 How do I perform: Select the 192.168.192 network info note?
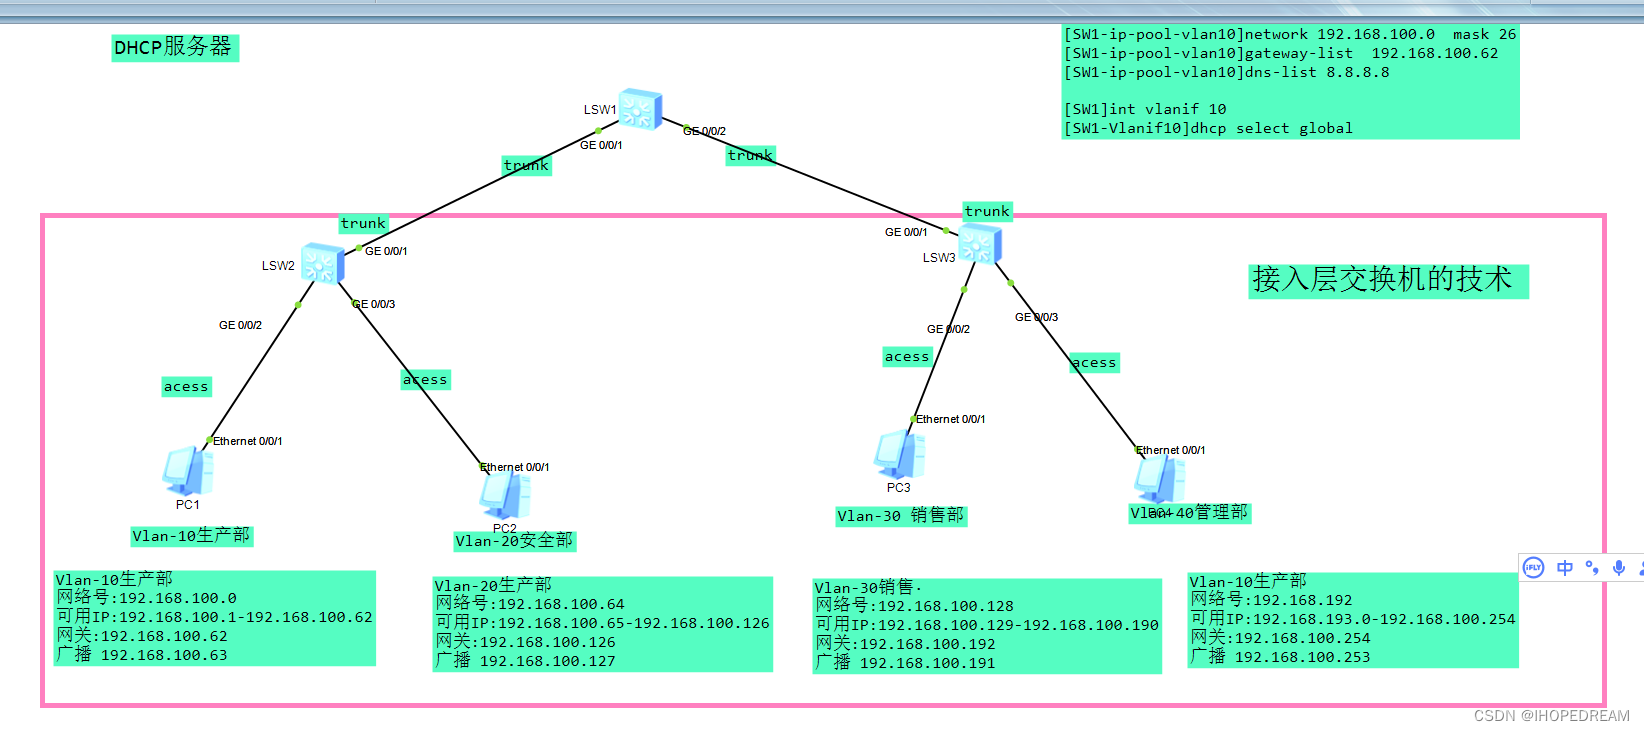1353,620
